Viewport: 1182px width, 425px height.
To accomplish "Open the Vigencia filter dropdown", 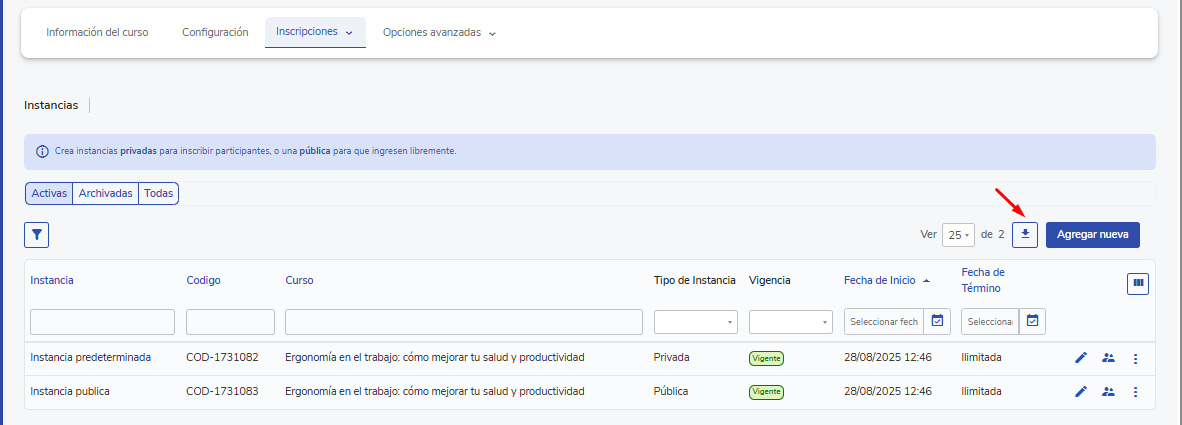I will [791, 322].
